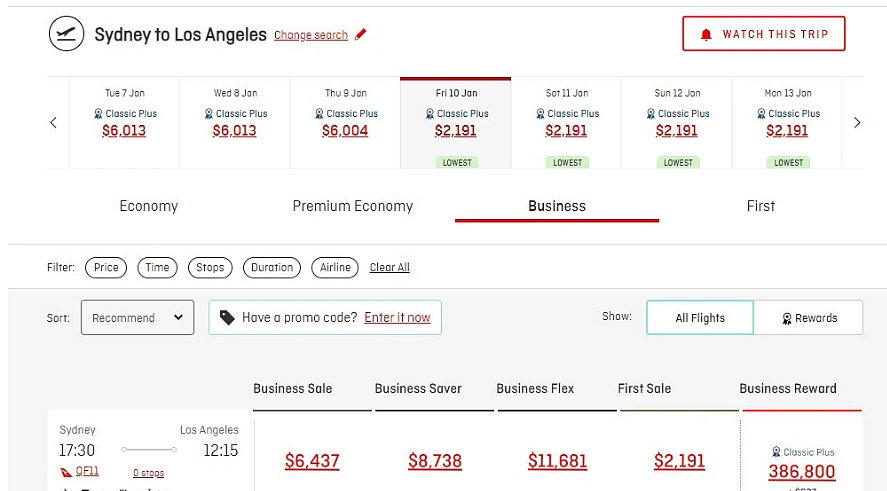Open the Sort Recommend dropdown
The image size is (887, 491).
137,318
